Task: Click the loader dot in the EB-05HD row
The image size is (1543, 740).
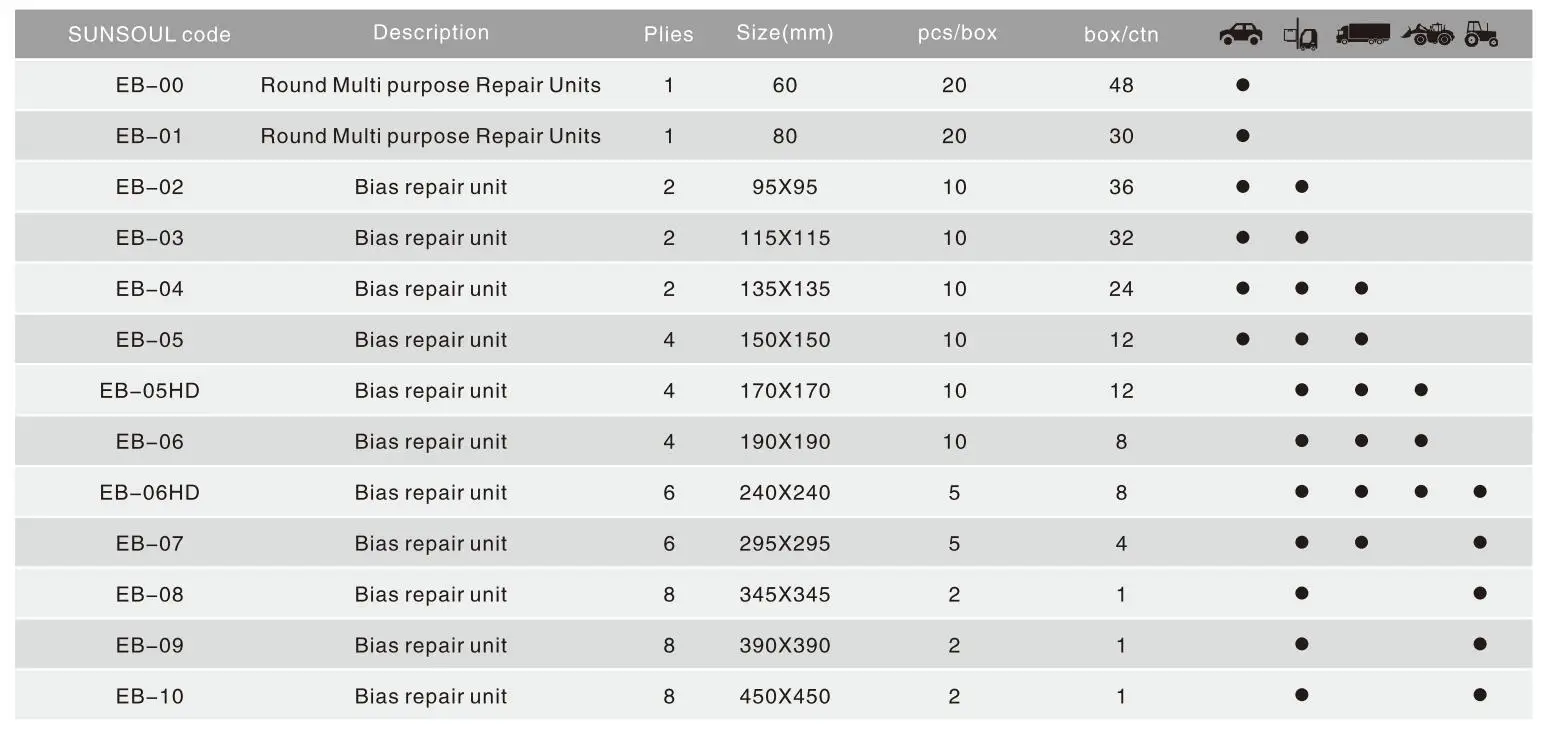Action: [x=1421, y=390]
